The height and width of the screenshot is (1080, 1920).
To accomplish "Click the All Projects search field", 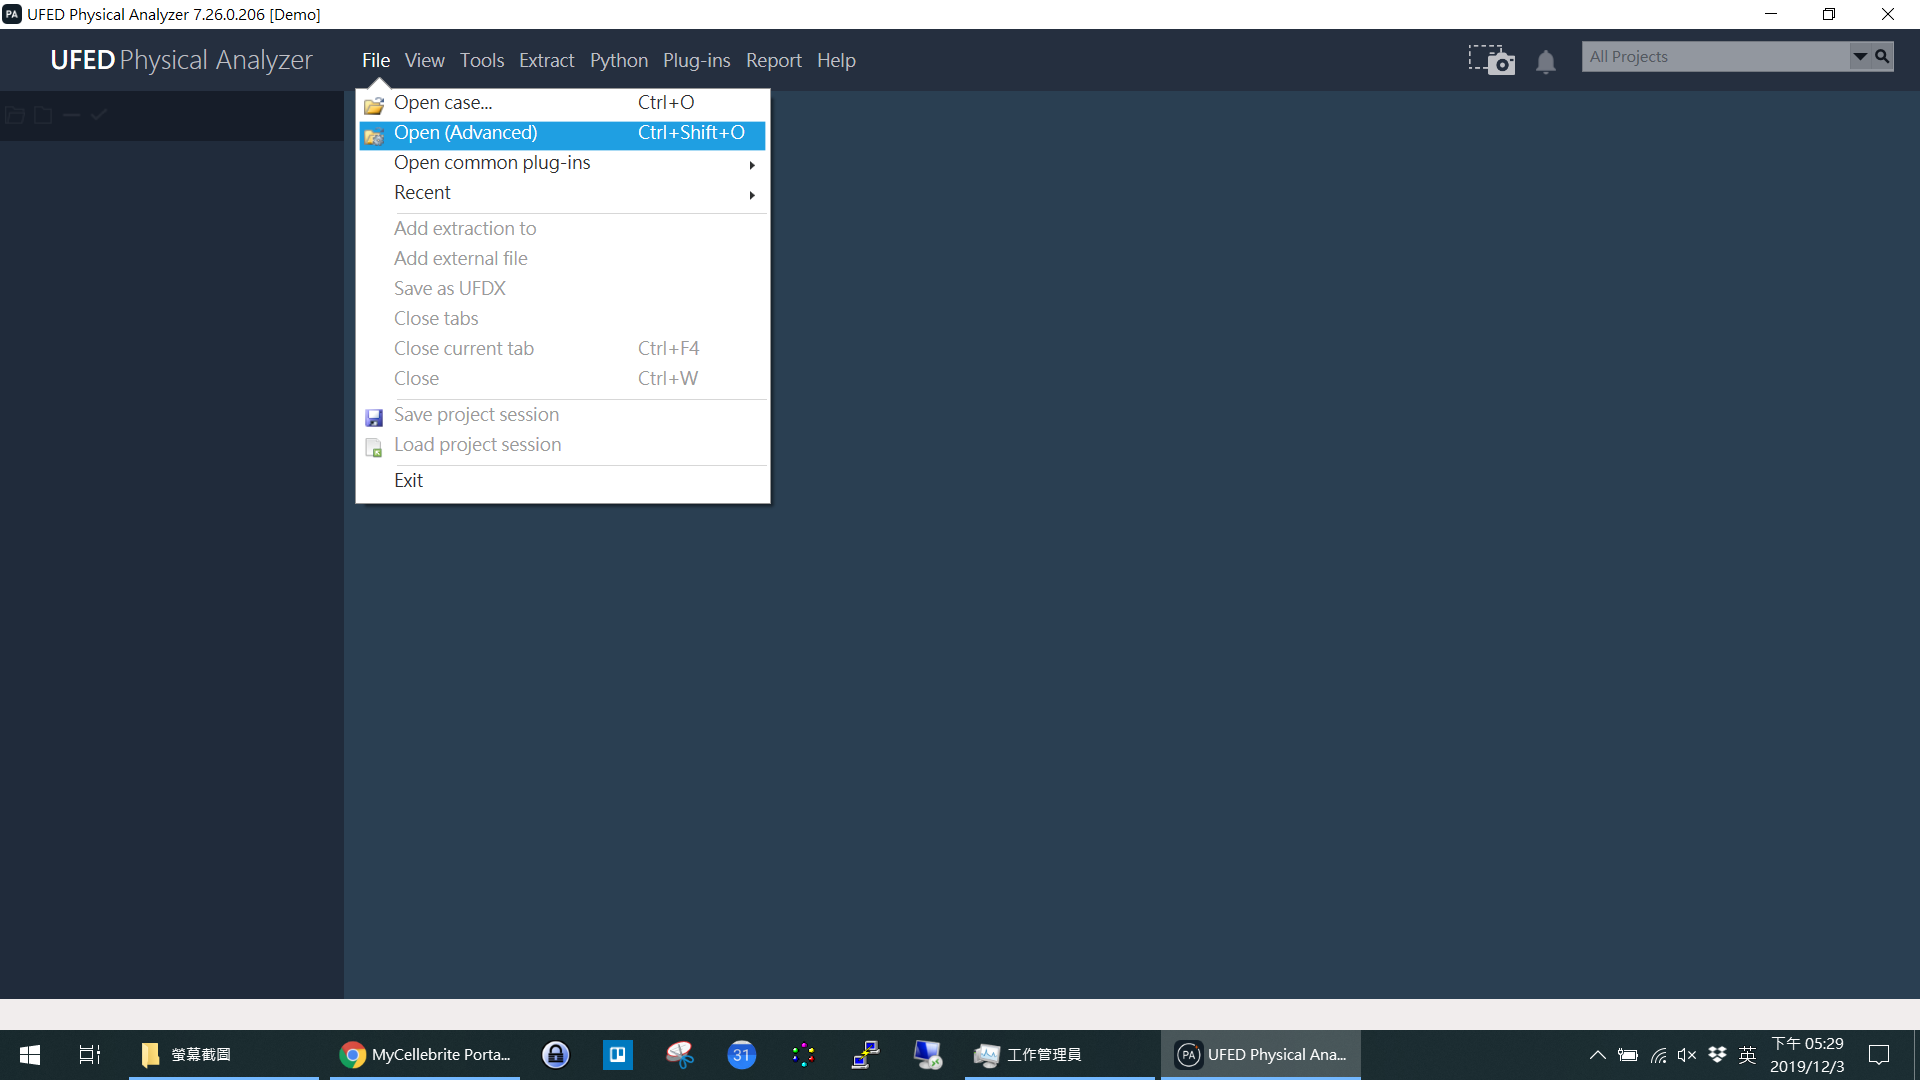I will pos(1716,57).
